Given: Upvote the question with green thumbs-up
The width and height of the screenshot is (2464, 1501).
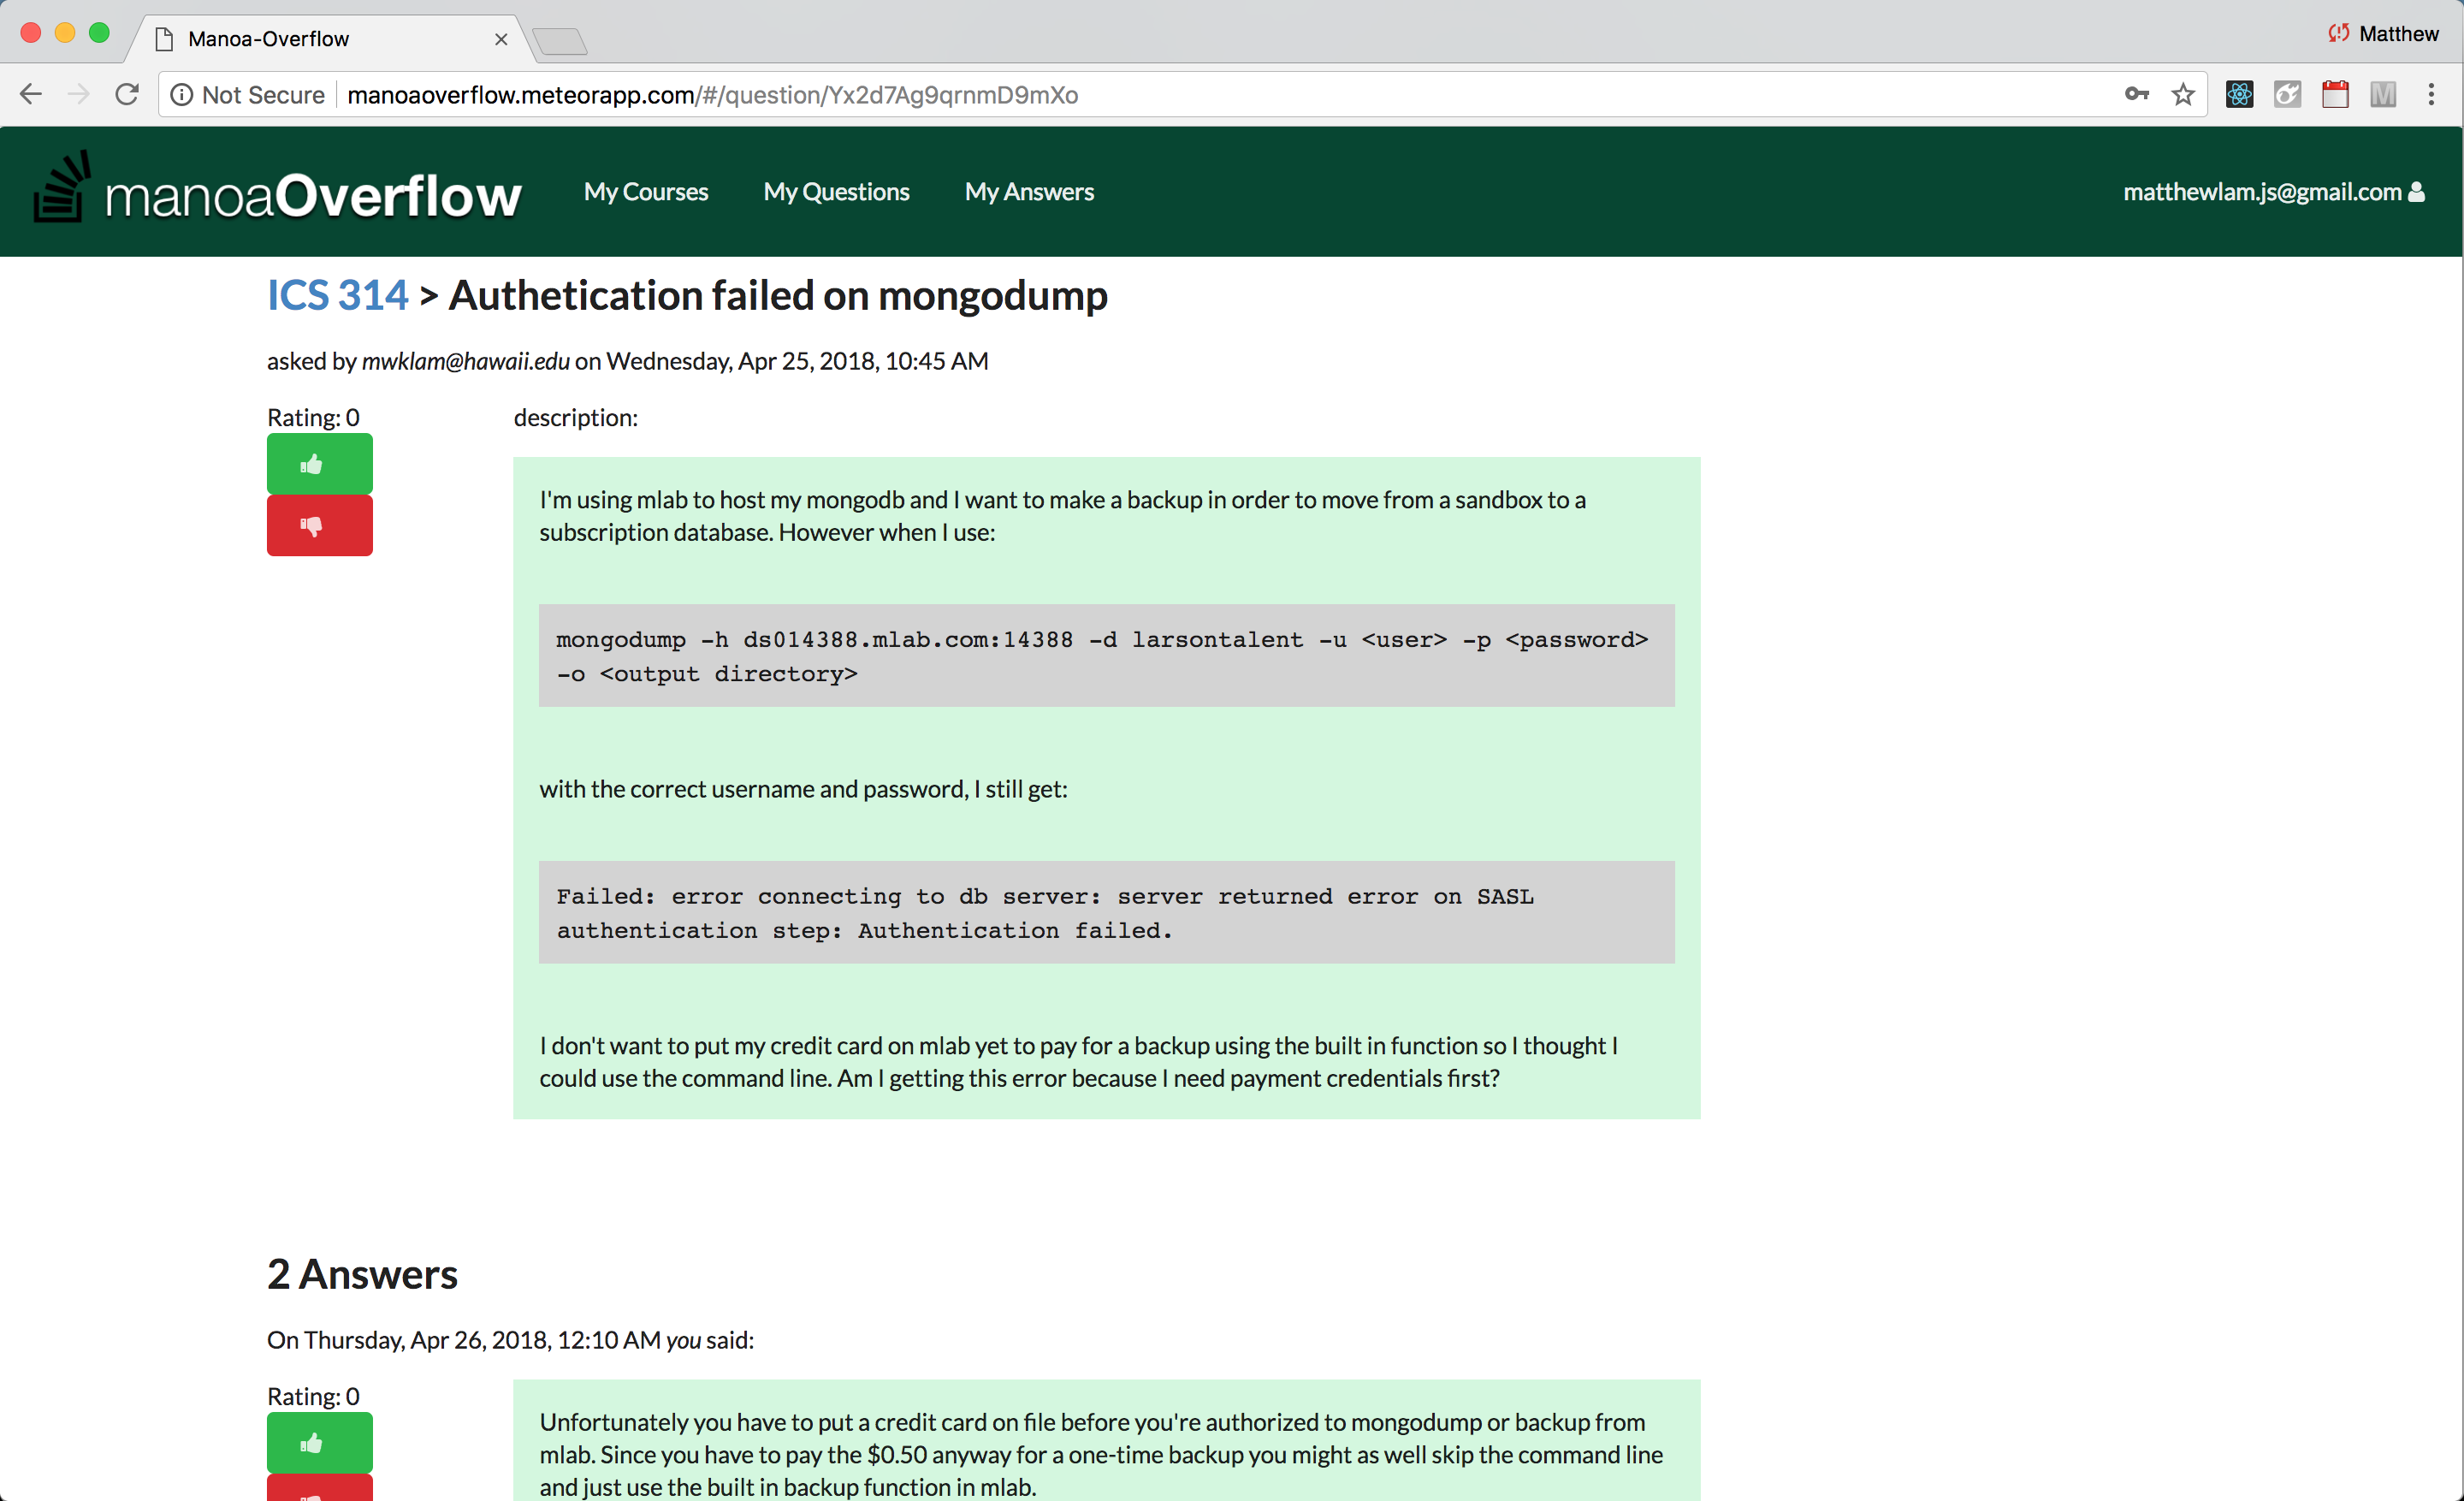Looking at the screenshot, I should click(319, 463).
